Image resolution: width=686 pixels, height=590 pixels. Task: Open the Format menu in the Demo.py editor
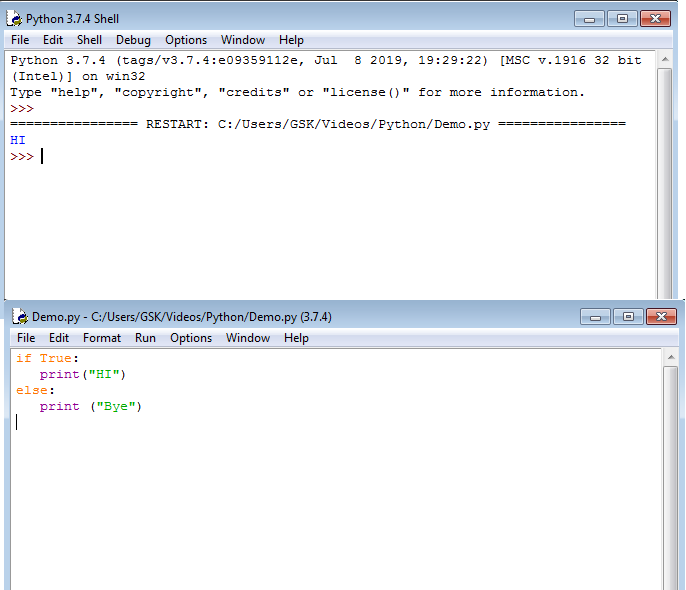coord(102,338)
